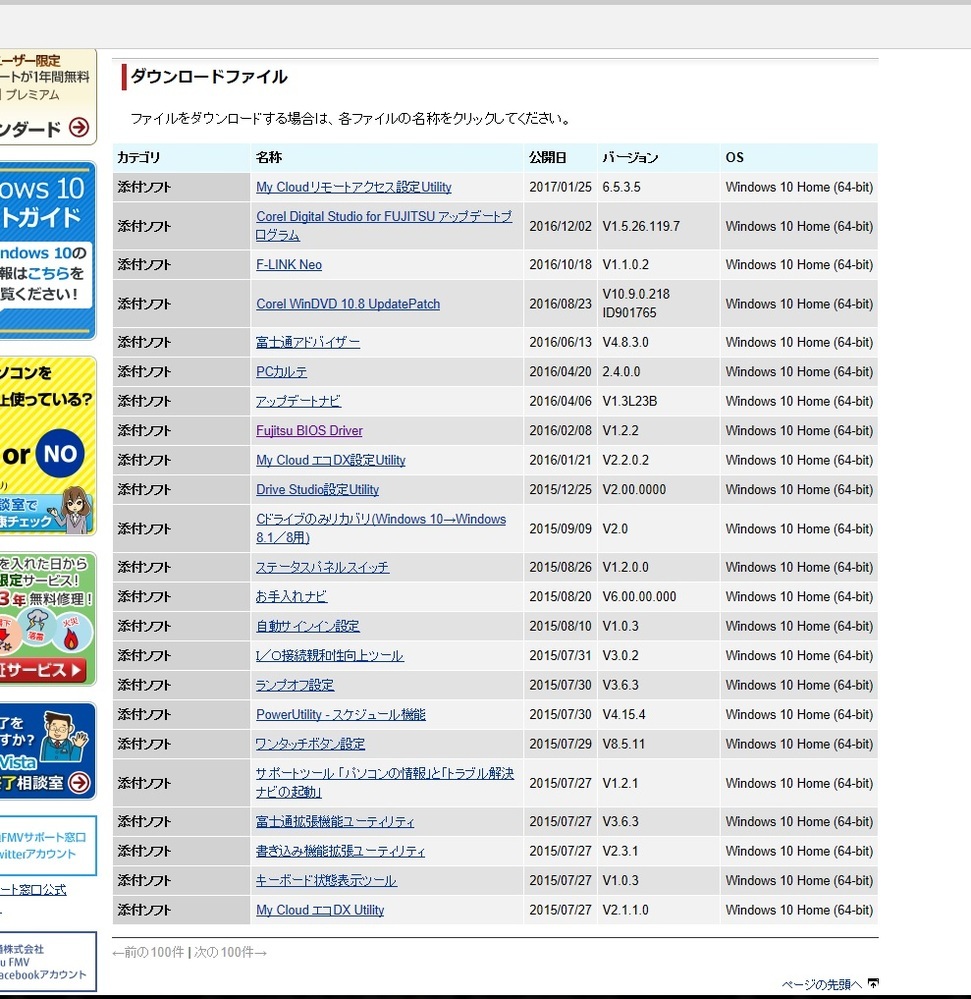Open the Windows 10 guide banner
The height and width of the screenshot is (999, 971).
(48, 251)
